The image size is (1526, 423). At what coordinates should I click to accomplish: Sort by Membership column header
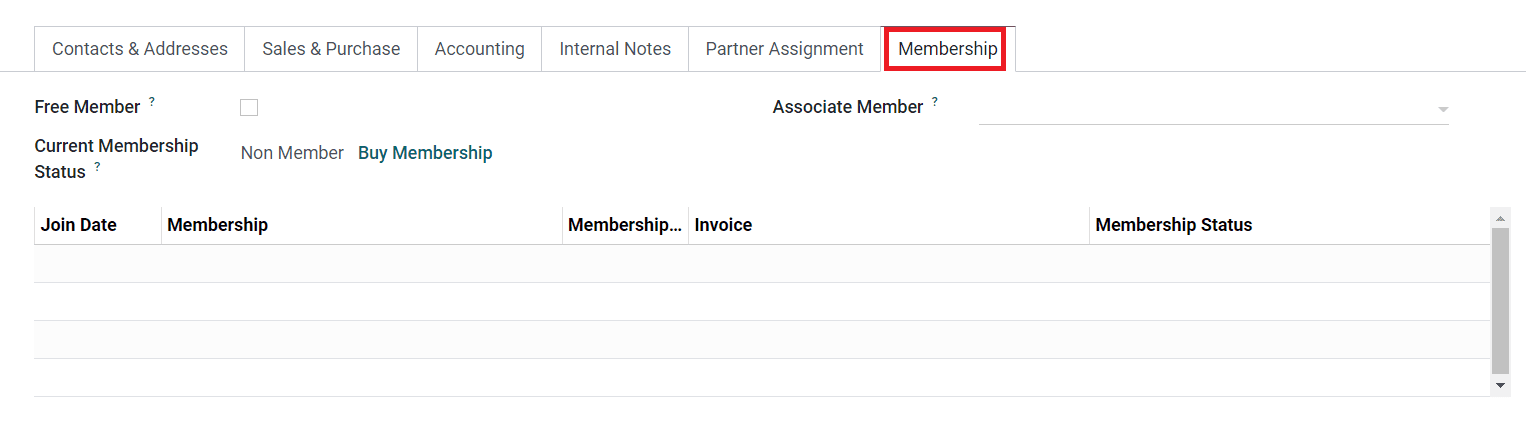(217, 225)
